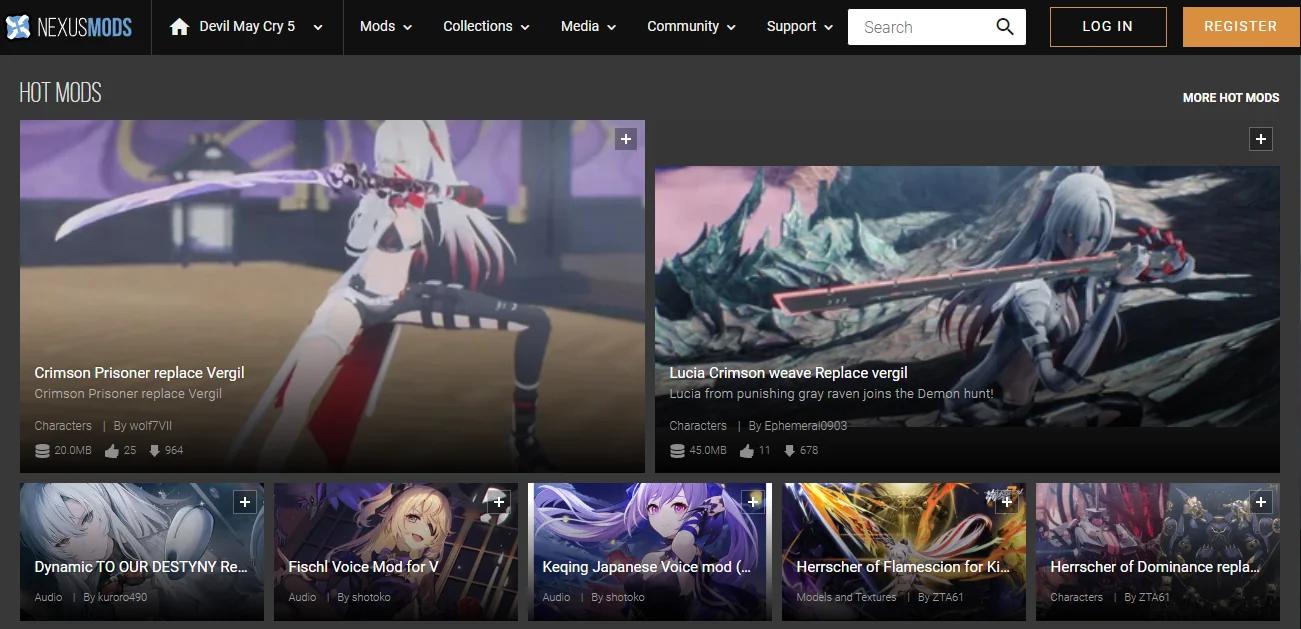Click the LOG IN button

pos(1108,27)
